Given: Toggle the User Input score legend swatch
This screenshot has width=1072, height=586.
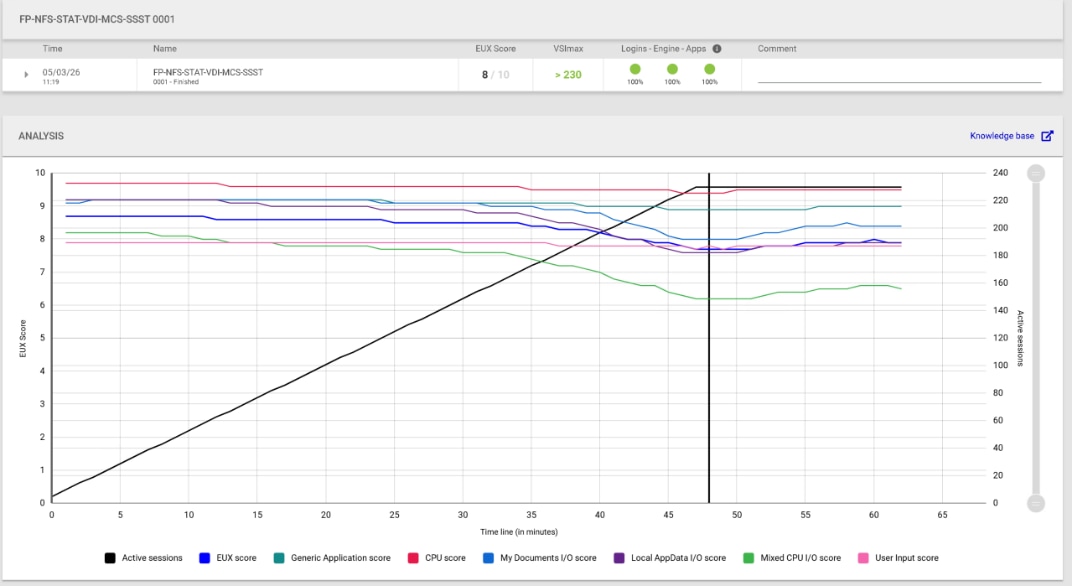Looking at the screenshot, I should coord(863,558).
